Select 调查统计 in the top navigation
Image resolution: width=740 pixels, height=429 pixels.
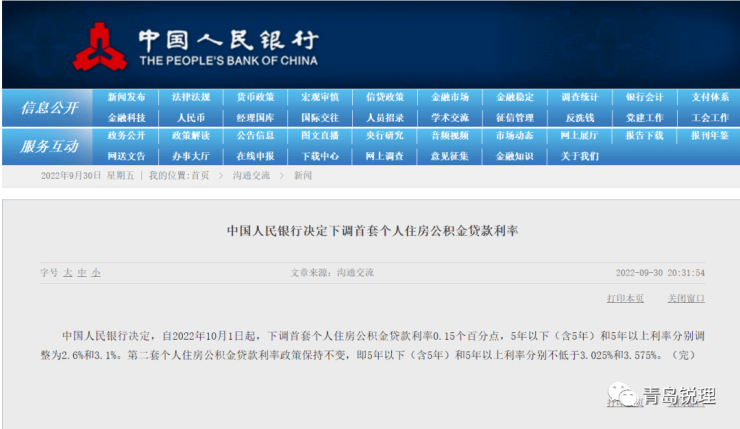tap(579, 98)
